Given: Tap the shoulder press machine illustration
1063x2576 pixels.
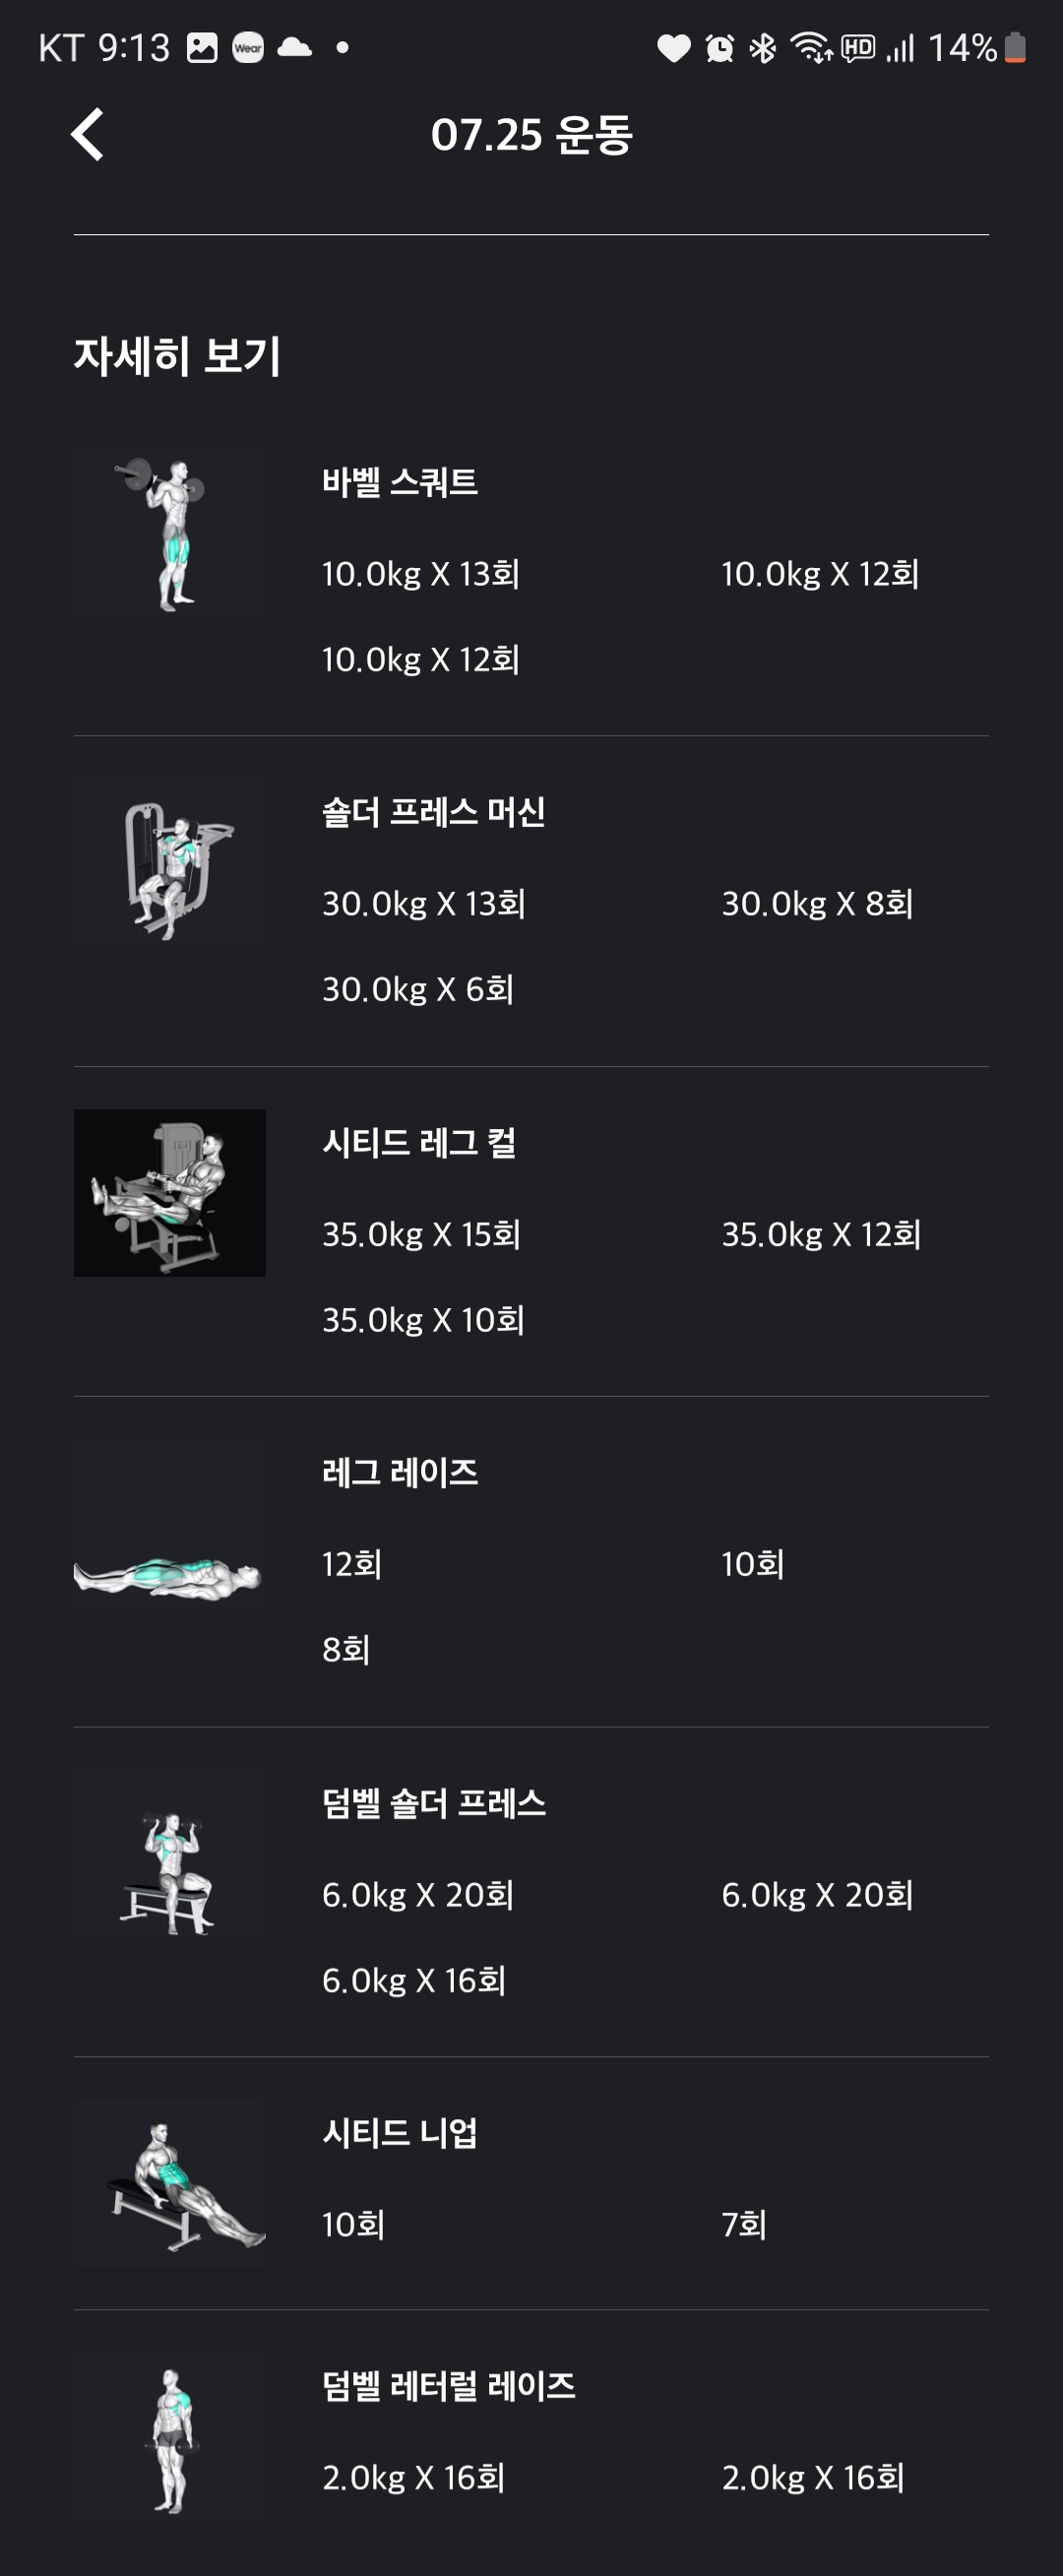Looking at the screenshot, I should 169,864.
